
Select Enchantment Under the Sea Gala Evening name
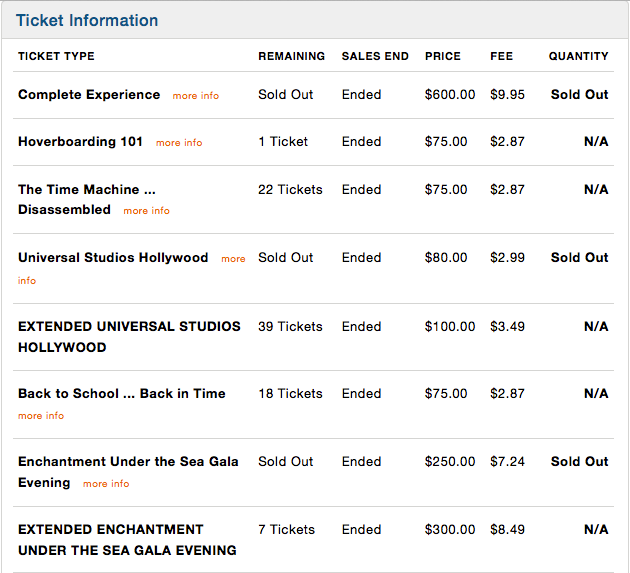coord(128,472)
